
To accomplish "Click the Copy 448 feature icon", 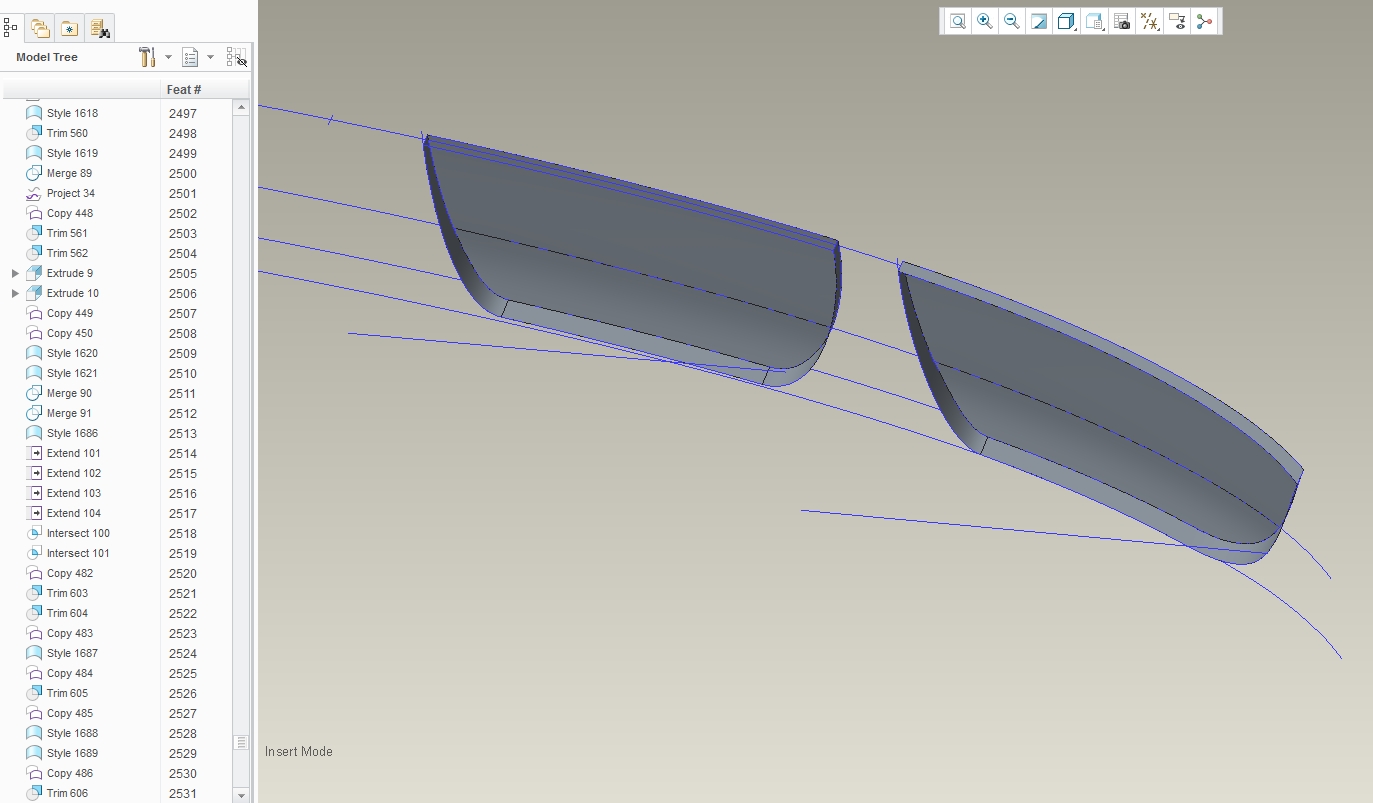I will [x=34, y=213].
